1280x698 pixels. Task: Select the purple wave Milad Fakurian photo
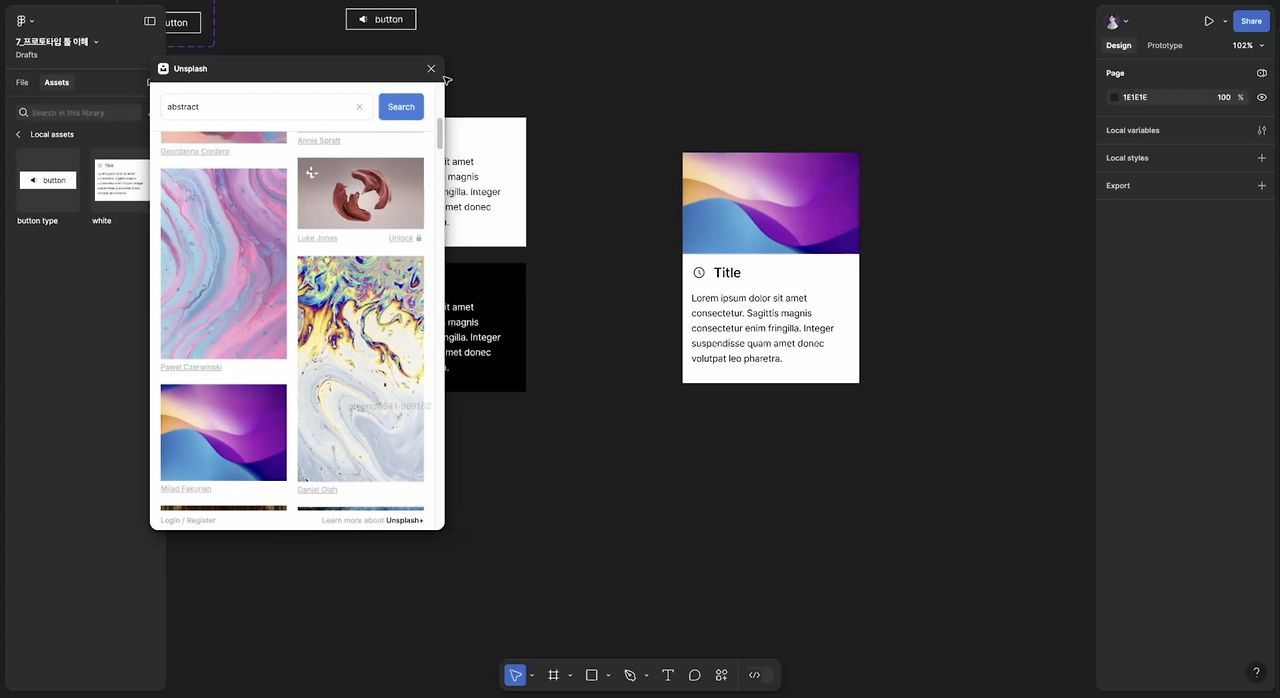click(223, 433)
